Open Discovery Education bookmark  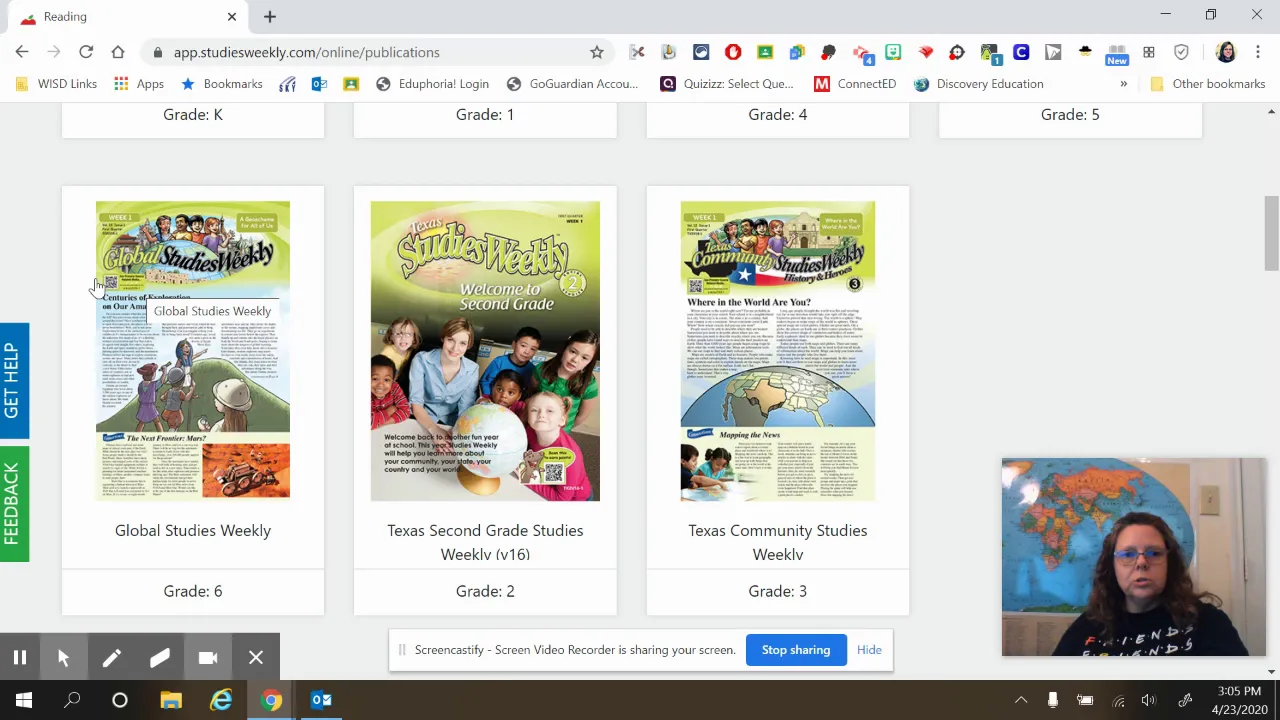coord(979,84)
